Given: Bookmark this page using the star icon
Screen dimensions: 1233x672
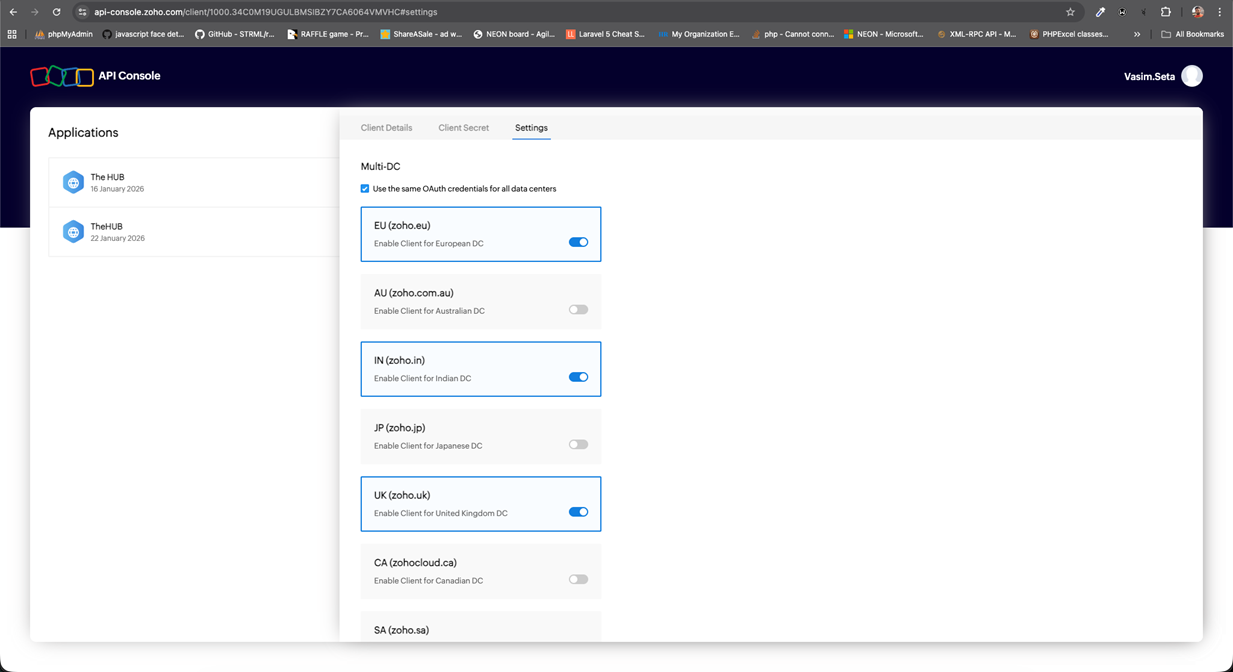Looking at the screenshot, I should pyautogui.click(x=1070, y=12).
